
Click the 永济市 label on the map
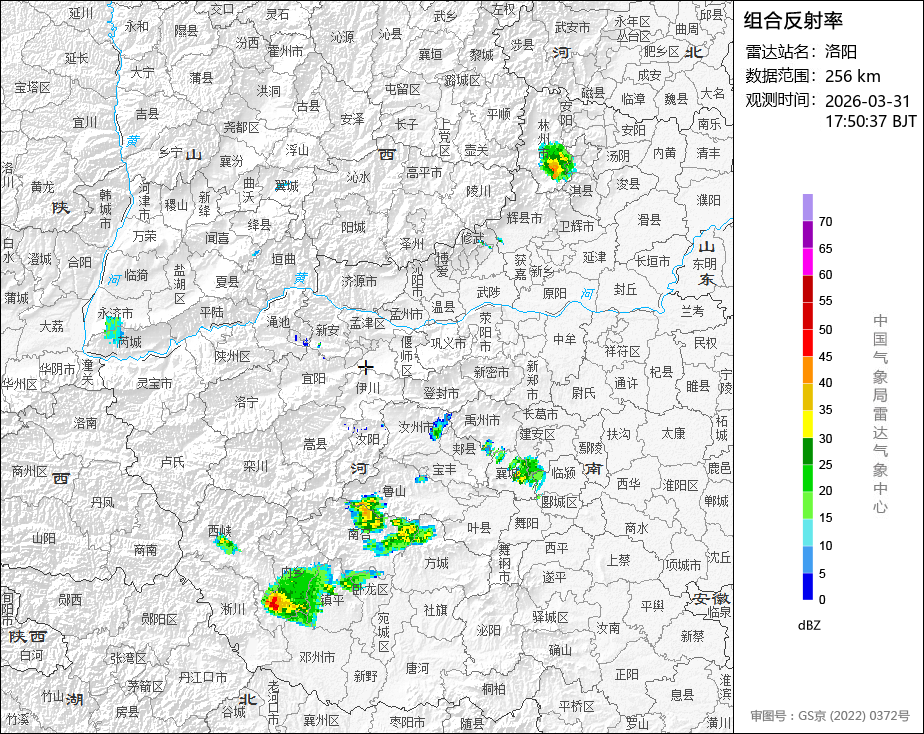(116, 313)
